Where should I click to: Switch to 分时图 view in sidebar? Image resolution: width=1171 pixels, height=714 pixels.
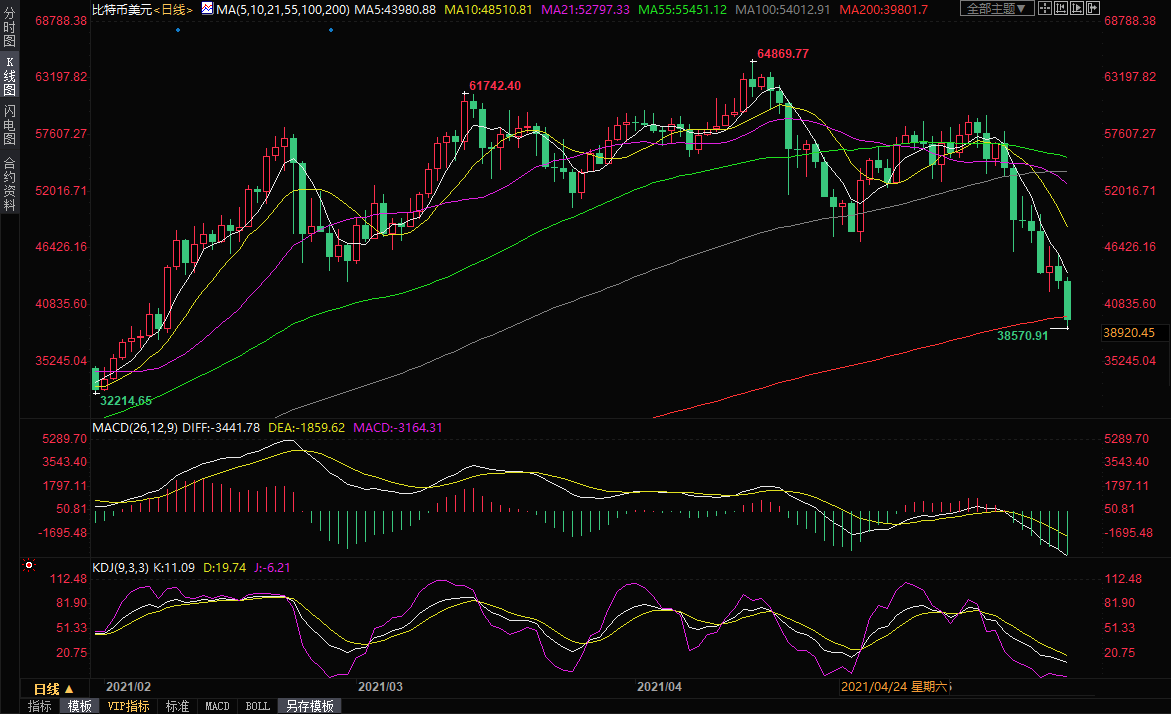coord(10,27)
